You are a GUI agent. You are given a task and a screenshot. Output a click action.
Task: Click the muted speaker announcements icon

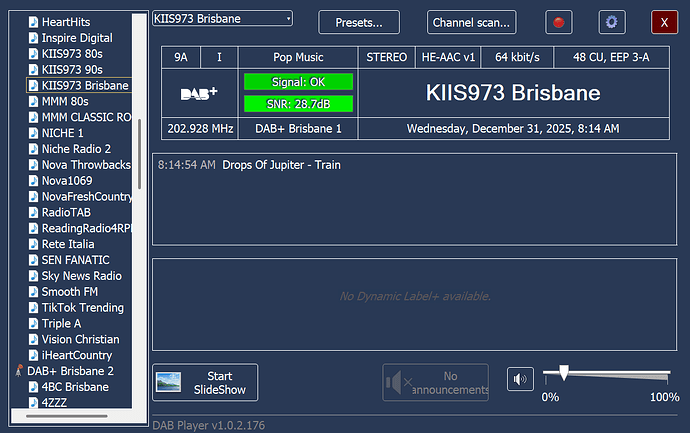[399, 382]
